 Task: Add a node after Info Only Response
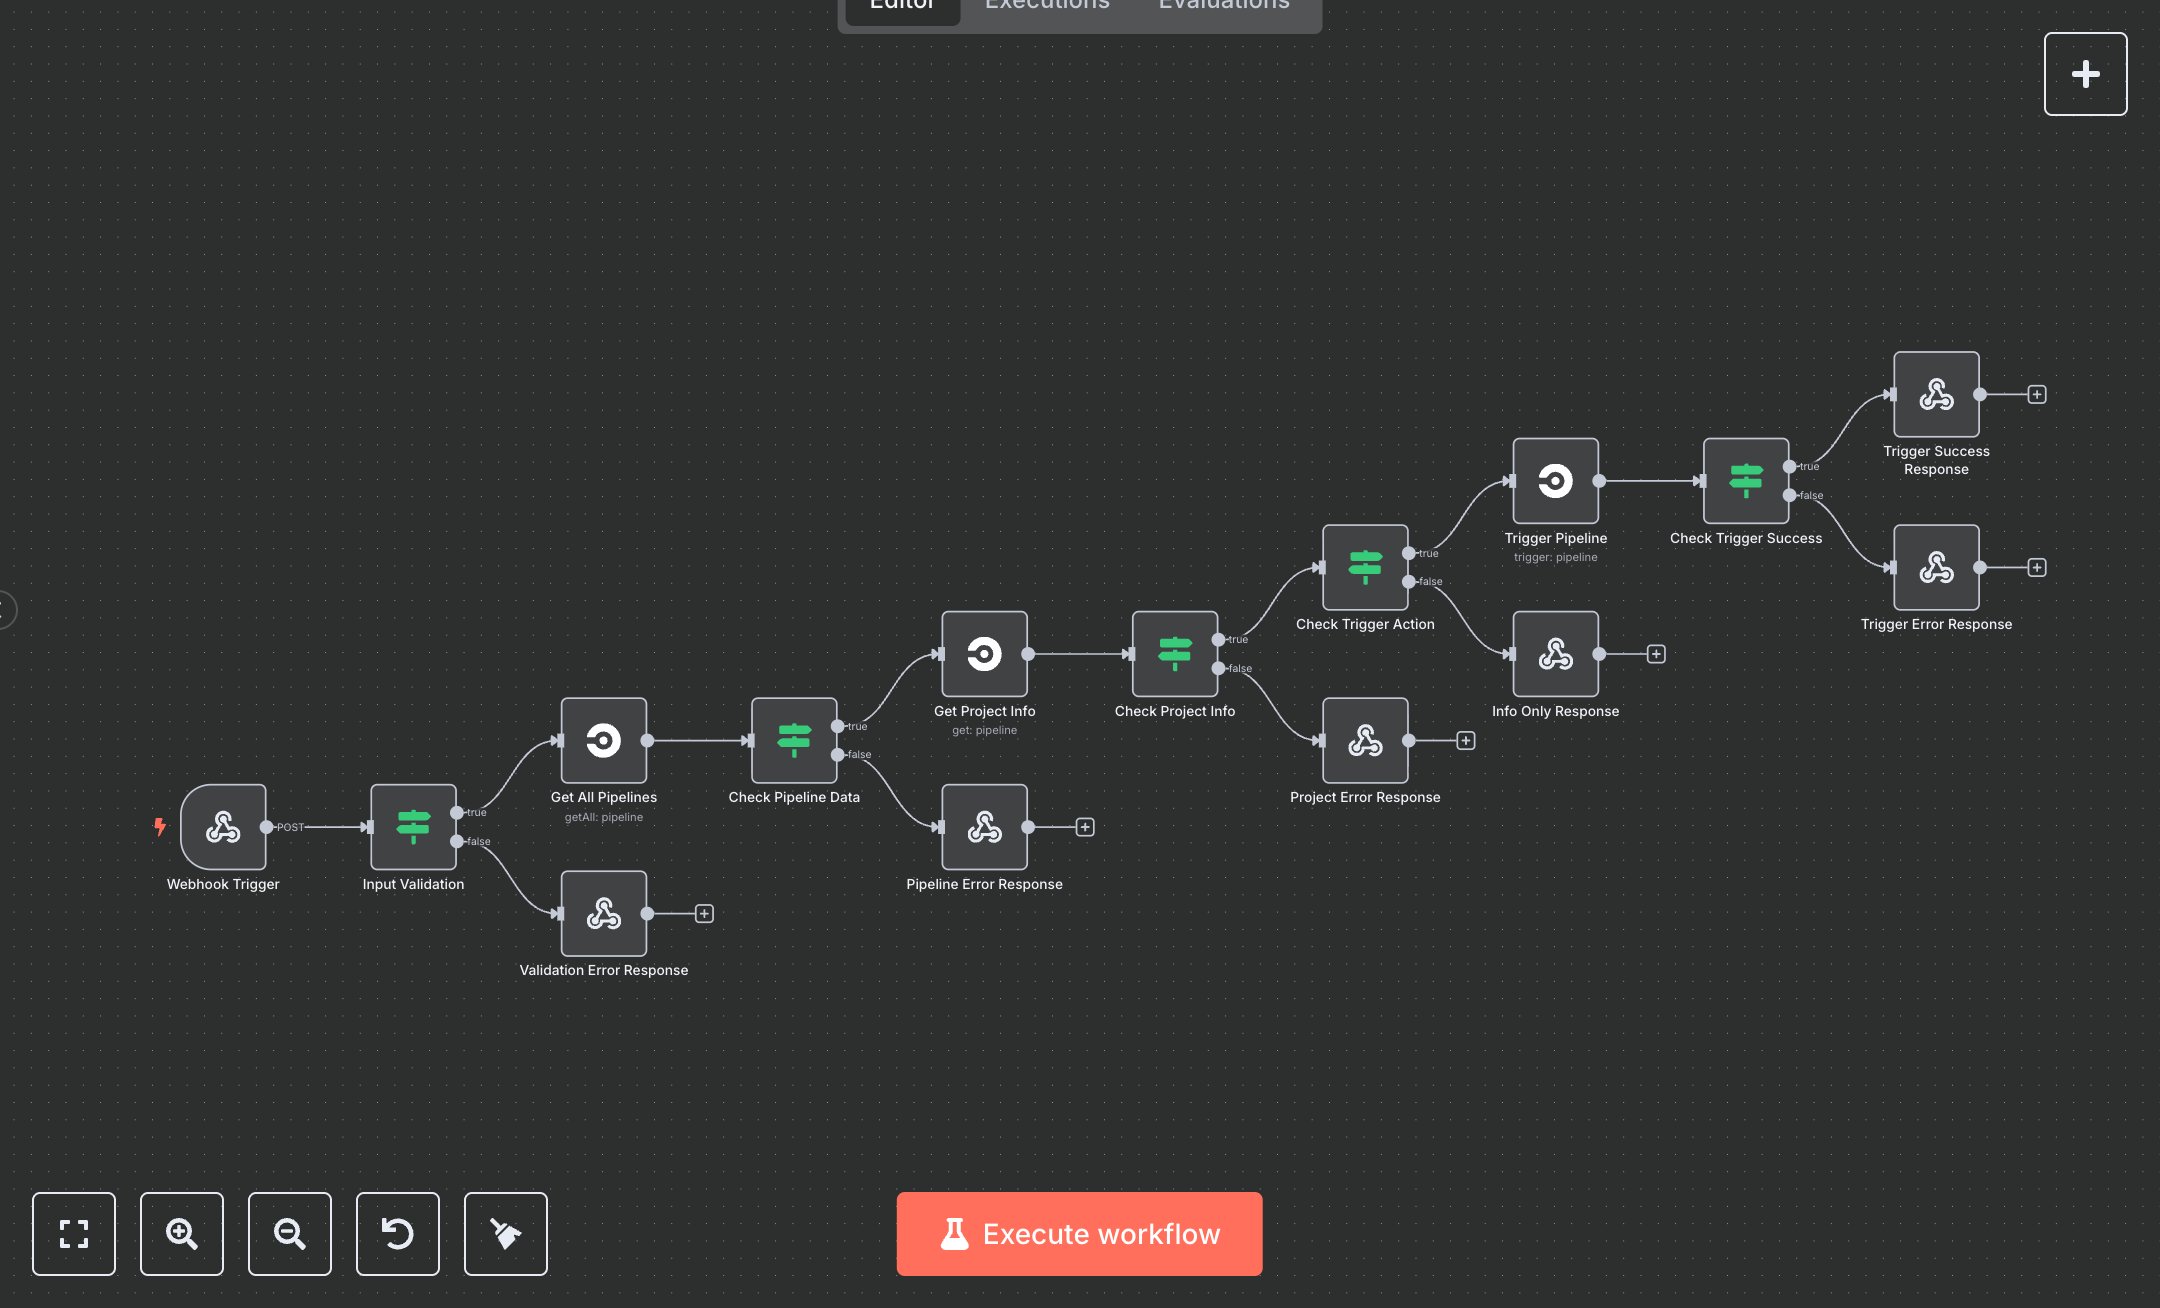pyautogui.click(x=1656, y=653)
